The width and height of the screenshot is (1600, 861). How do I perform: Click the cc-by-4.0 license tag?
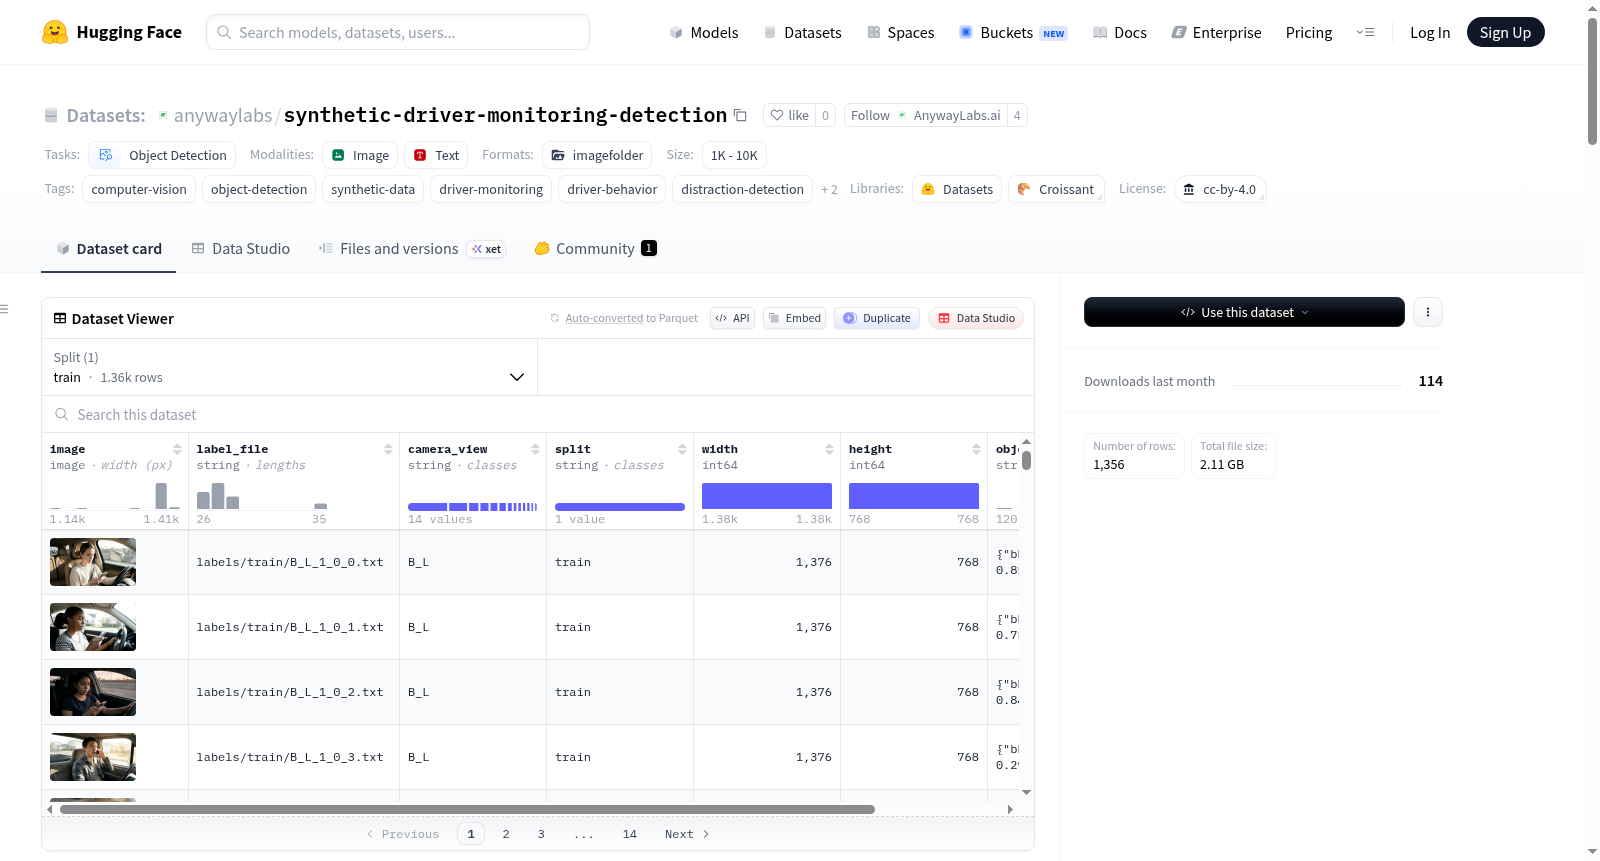point(1220,189)
